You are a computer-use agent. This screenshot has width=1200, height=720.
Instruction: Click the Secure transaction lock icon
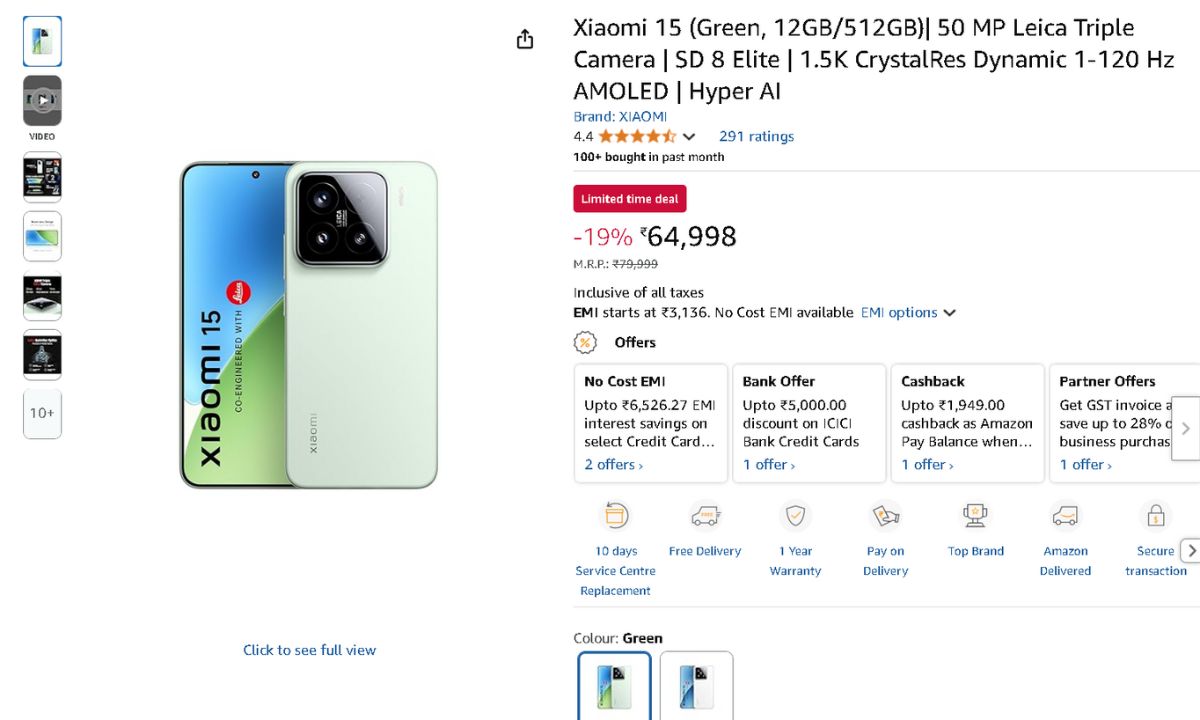(x=1155, y=515)
